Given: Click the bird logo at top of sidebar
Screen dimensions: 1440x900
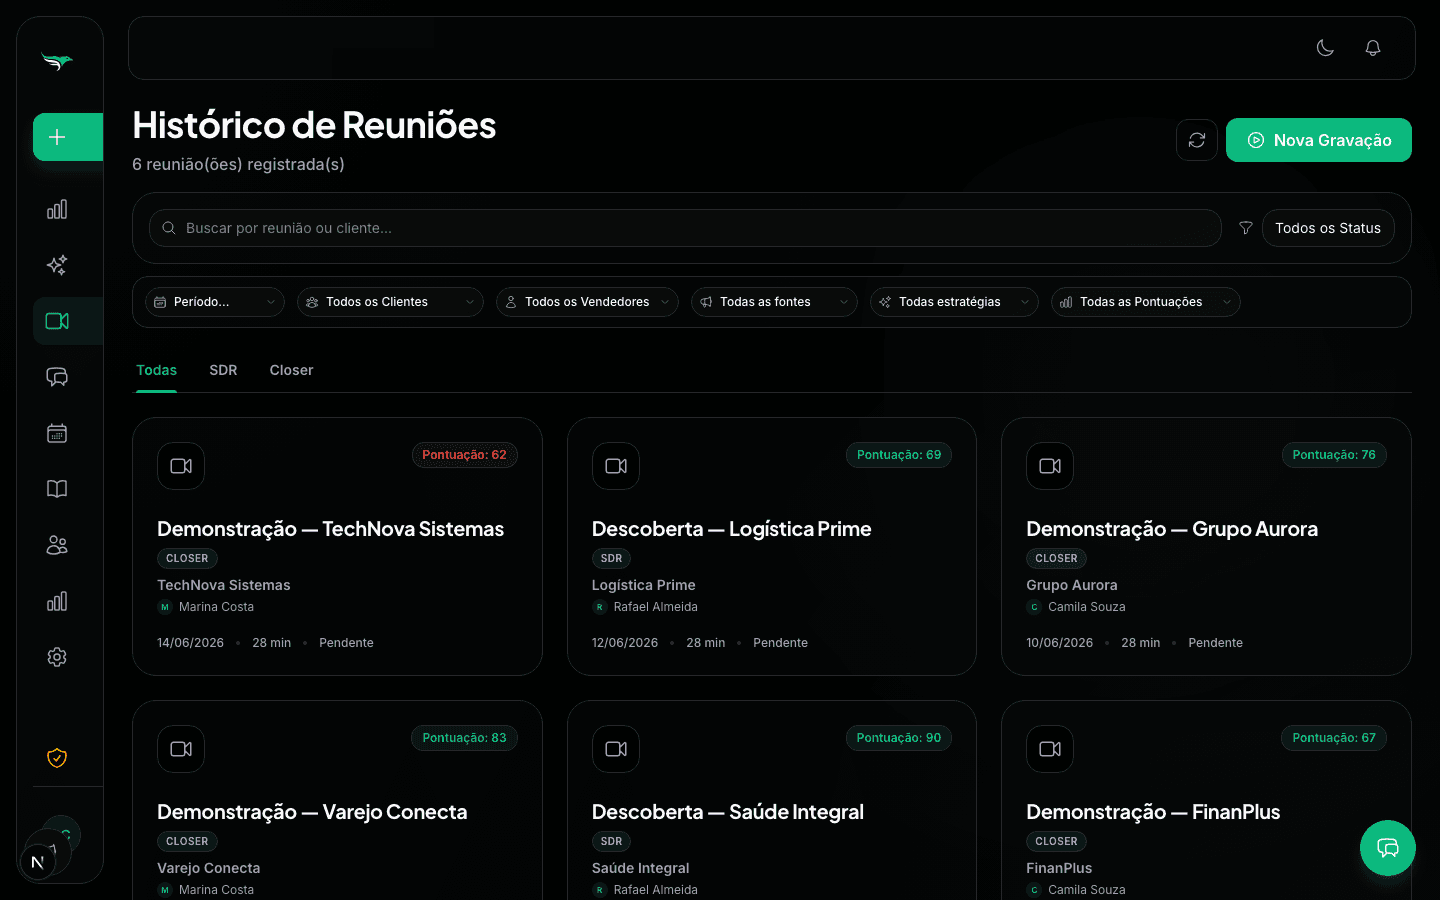Looking at the screenshot, I should [57, 62].
